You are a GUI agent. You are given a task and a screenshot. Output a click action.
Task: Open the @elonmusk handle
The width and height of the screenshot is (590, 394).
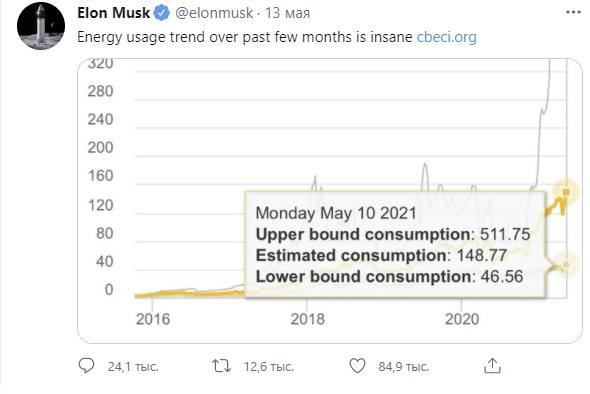pyautogui.click(x=214, y=13)
